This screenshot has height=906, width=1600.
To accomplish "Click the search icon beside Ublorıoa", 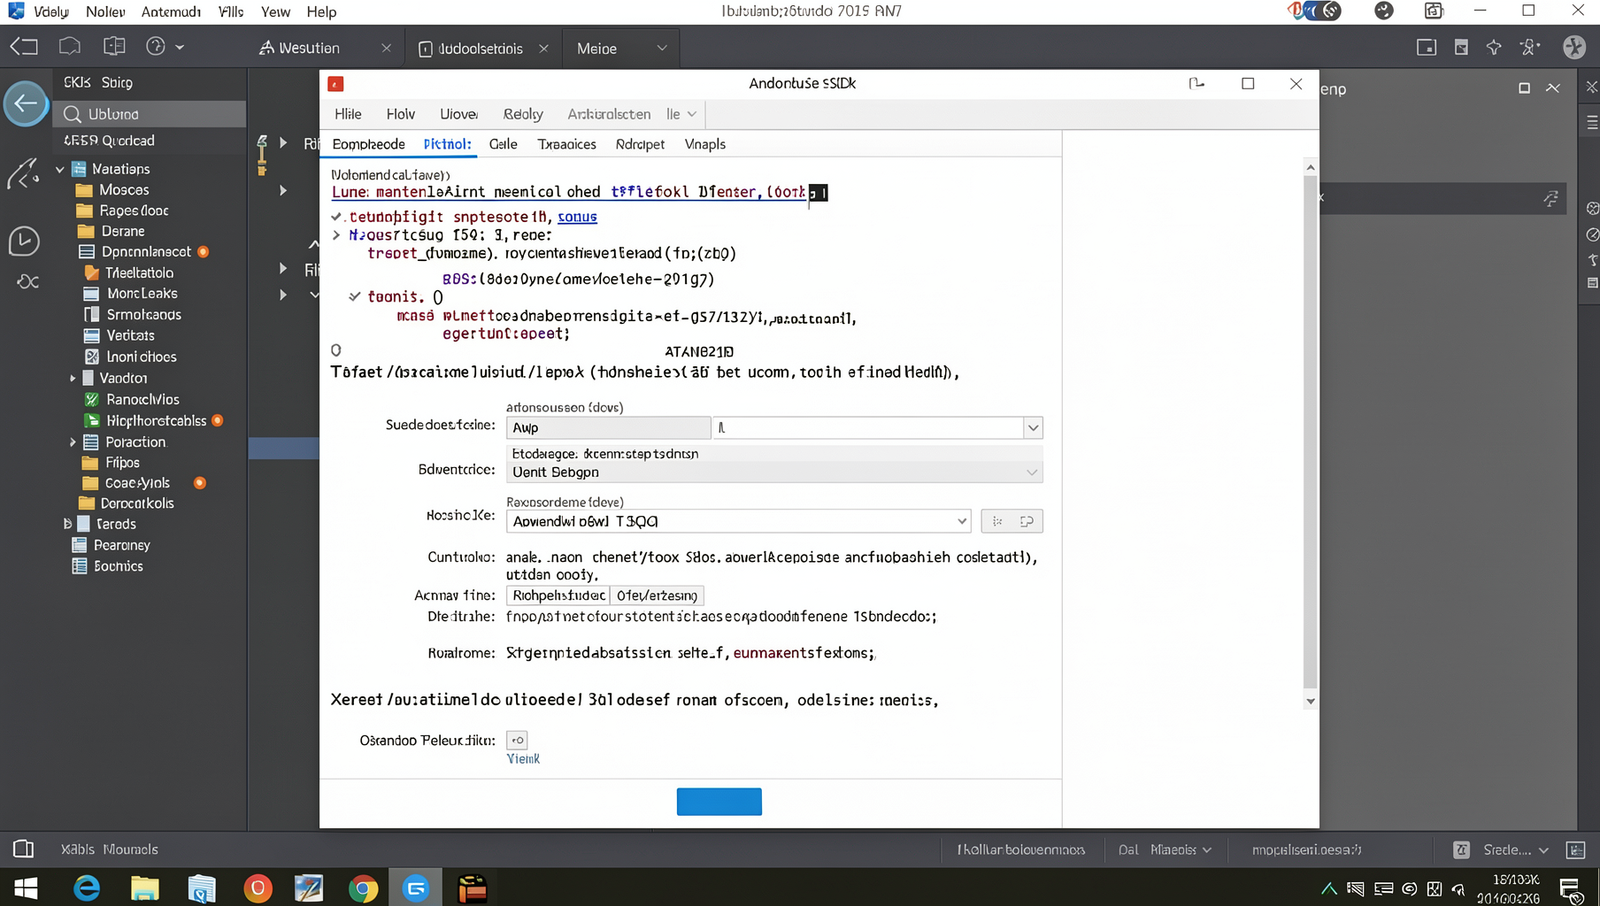I will tap(72, 114).
